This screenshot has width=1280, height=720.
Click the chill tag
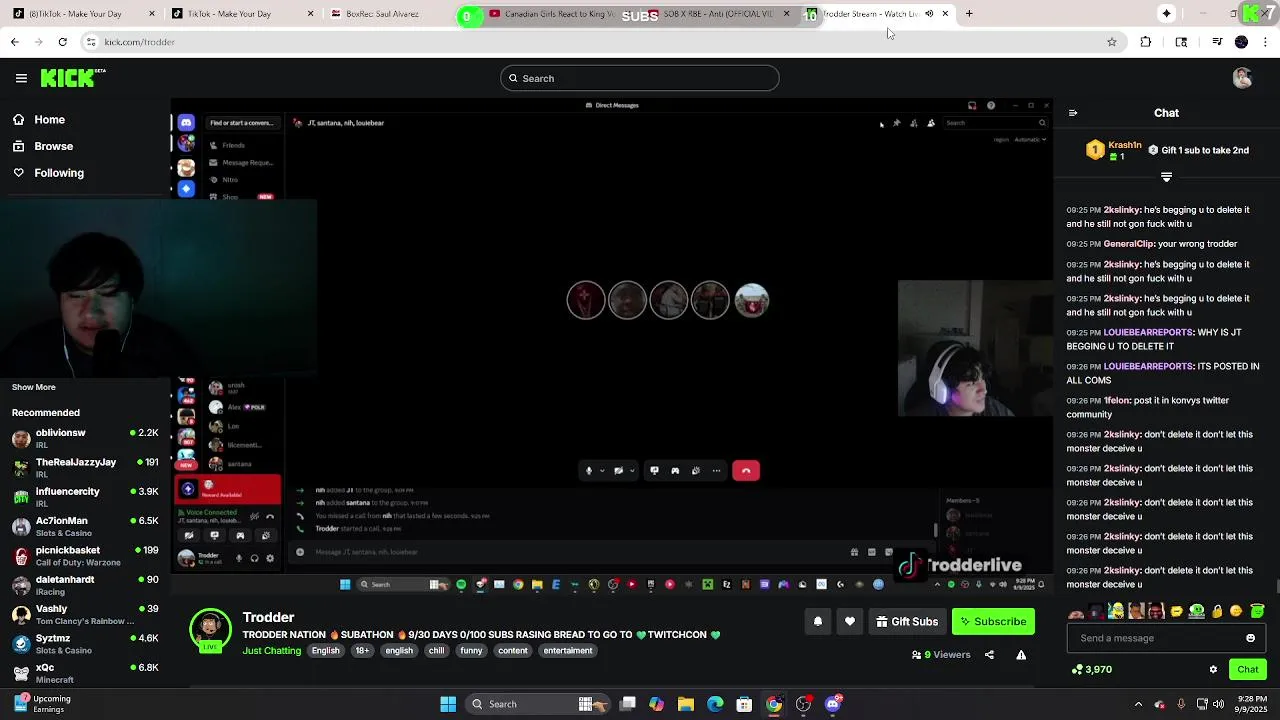point(436,651)
